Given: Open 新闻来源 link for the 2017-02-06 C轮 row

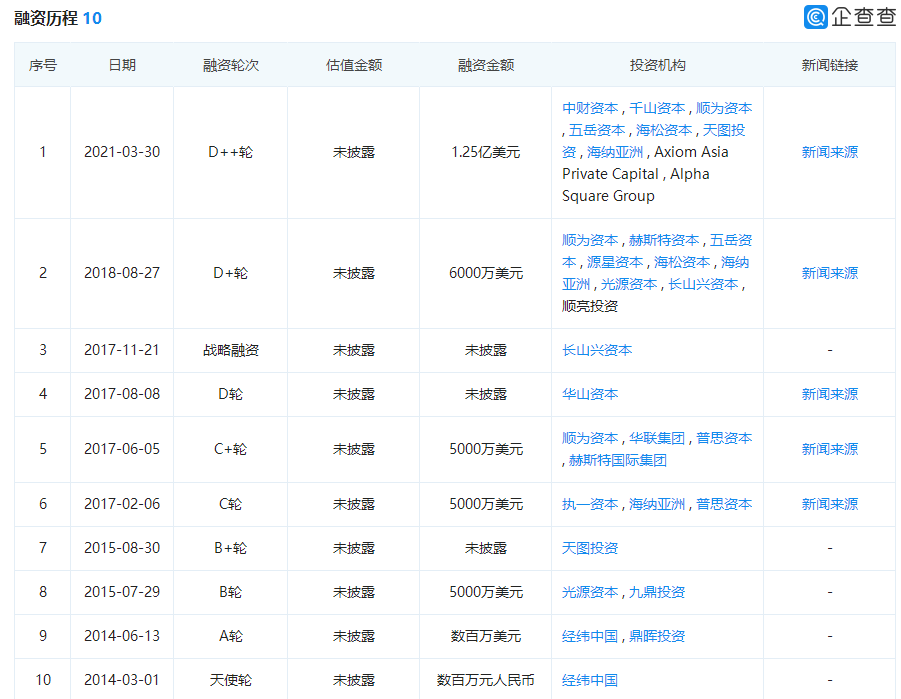Looking at the screenshot, I should click(830, 504).
